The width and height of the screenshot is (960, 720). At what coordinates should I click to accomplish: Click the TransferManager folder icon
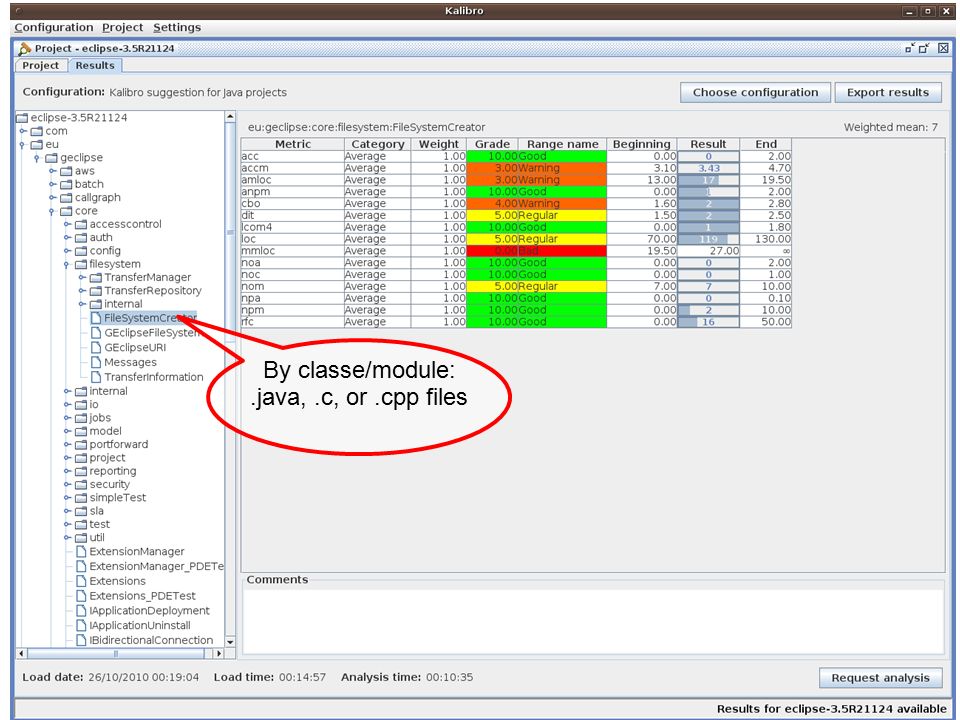(x=96, y=278)
